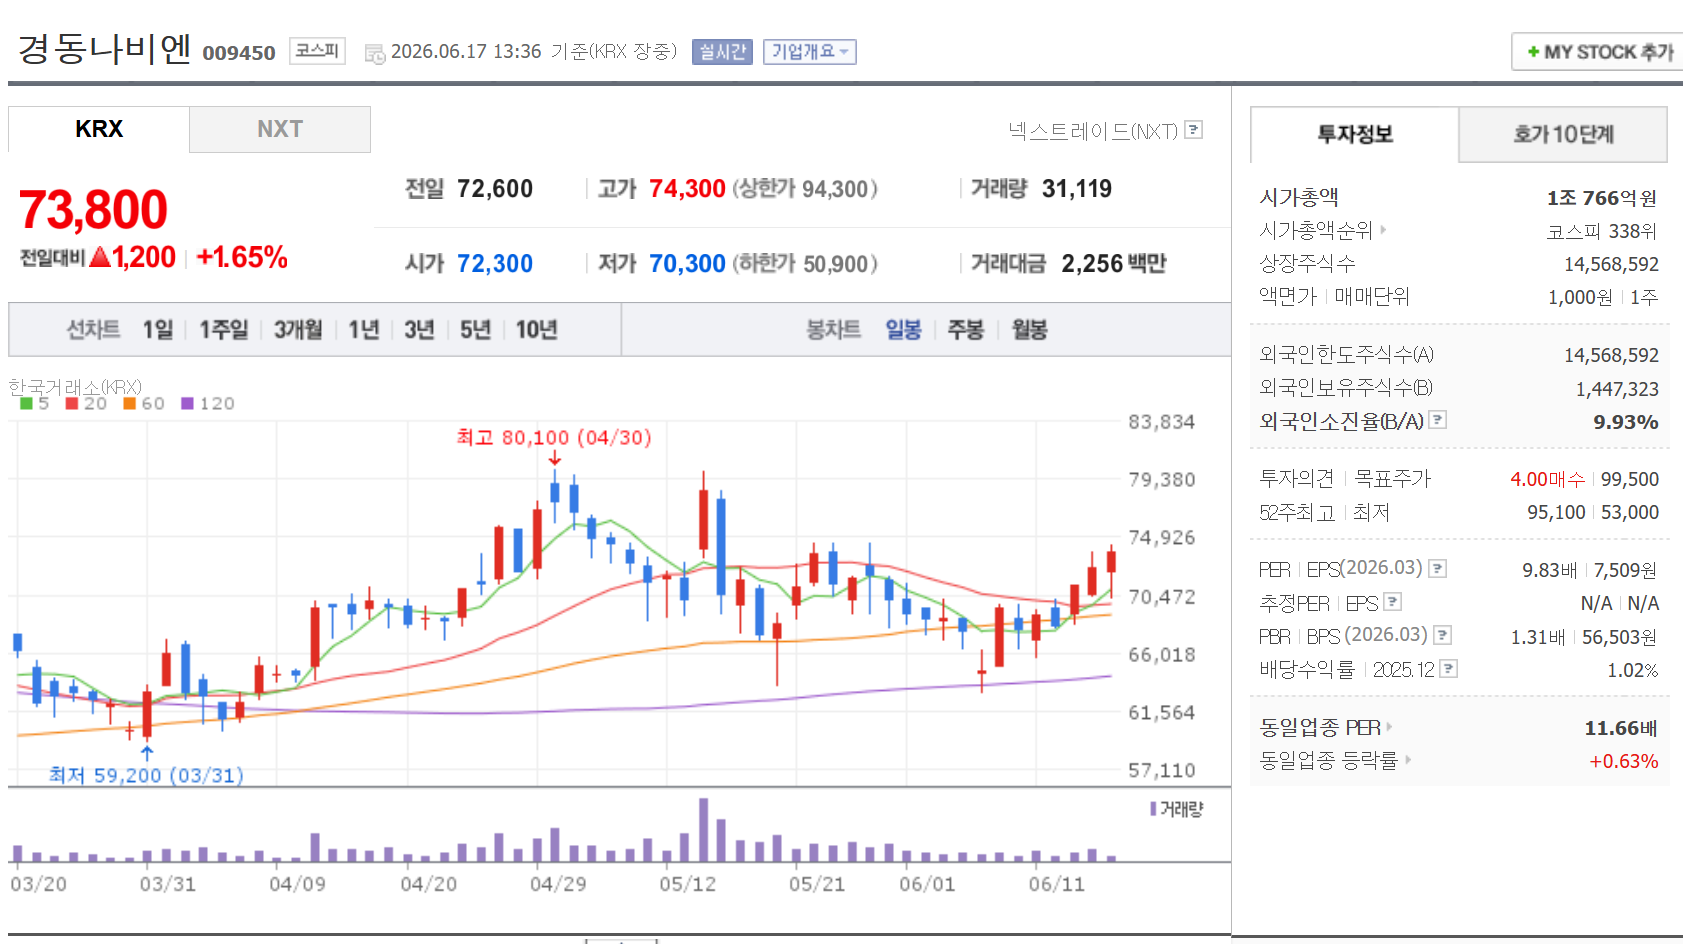Click the MY STOCK 추가 button
This screenshot has height=944, width=1683.
(x=1599, y=52)
